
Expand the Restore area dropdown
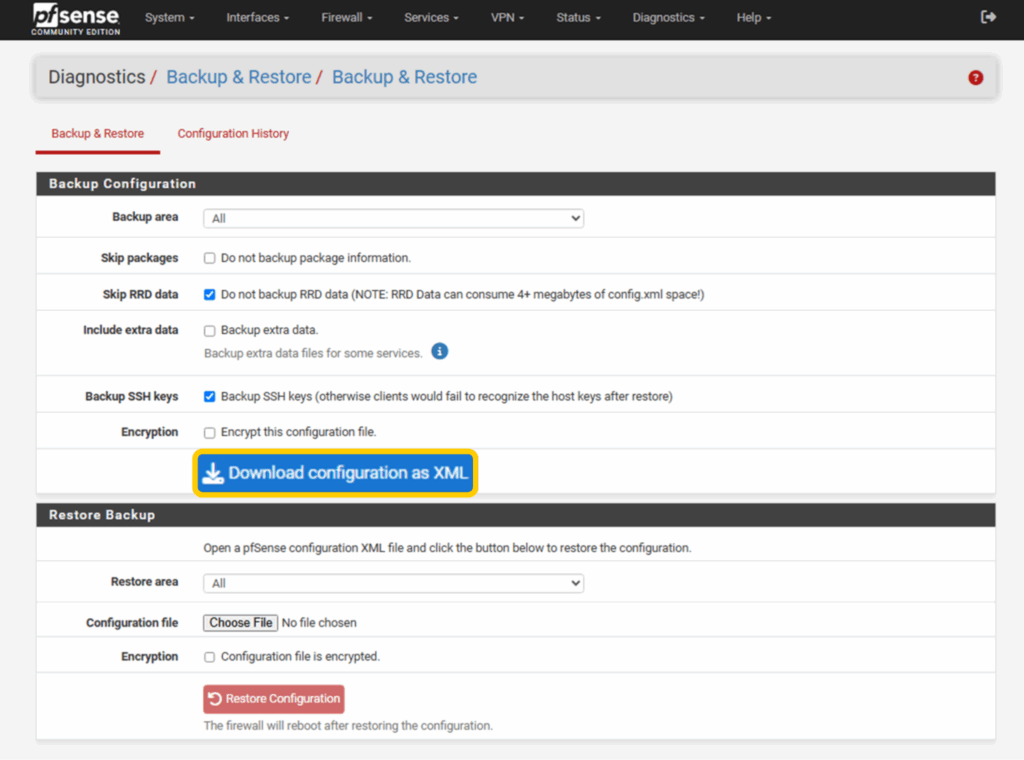coord(393,583)
